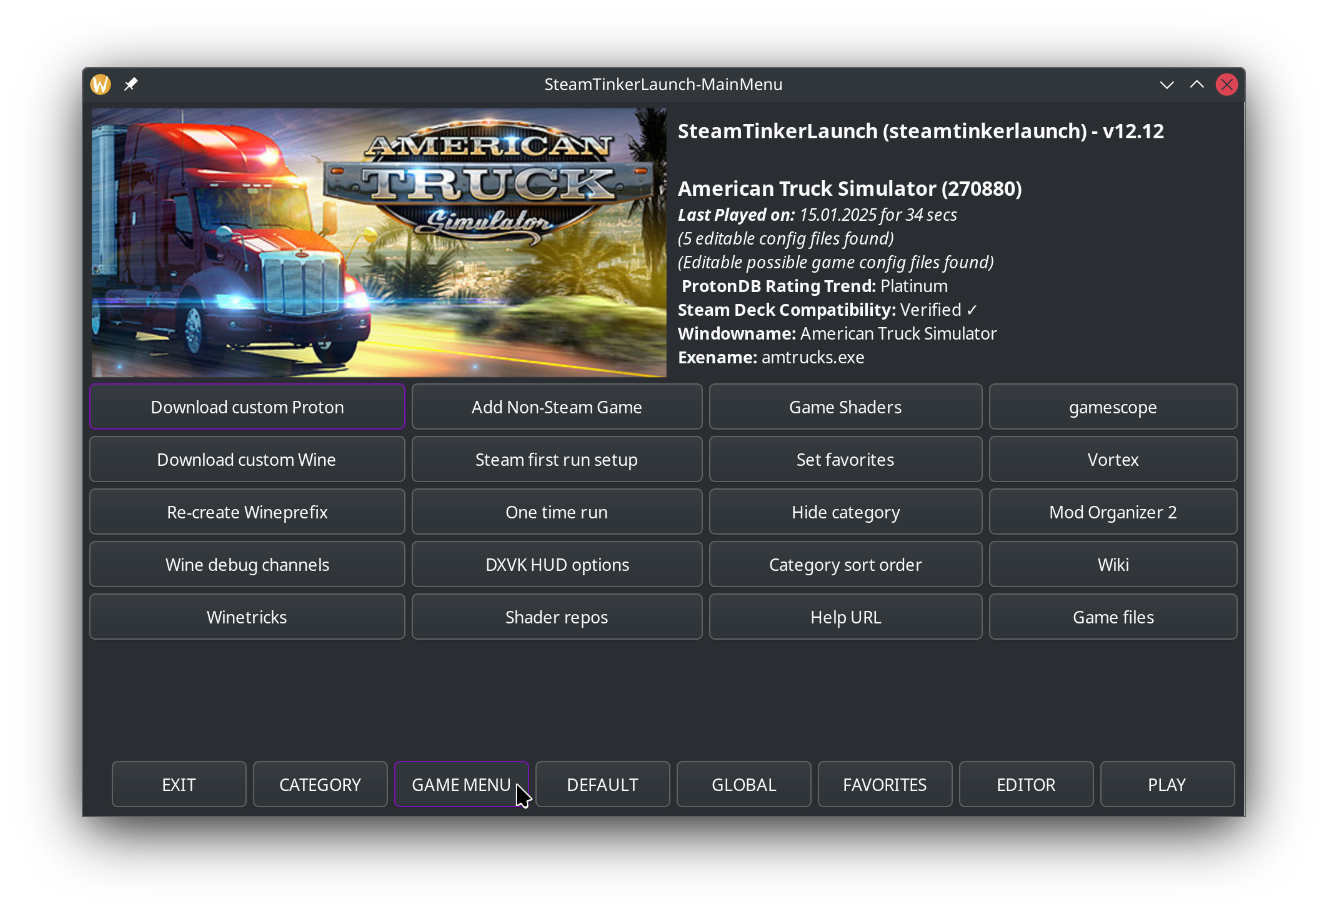Open DXVK HUD options

tap(557, 565)
